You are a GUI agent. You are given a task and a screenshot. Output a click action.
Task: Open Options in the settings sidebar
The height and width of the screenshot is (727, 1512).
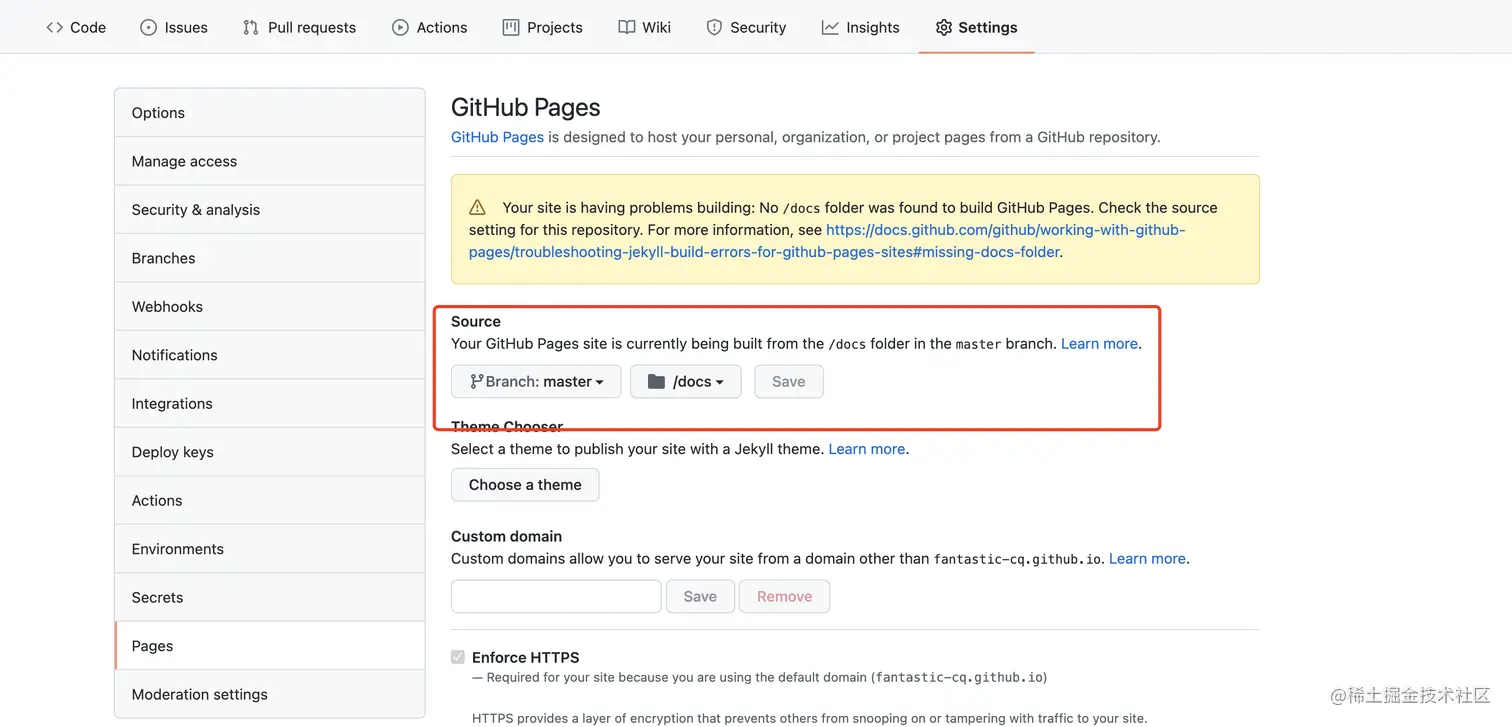coord(270,113)
